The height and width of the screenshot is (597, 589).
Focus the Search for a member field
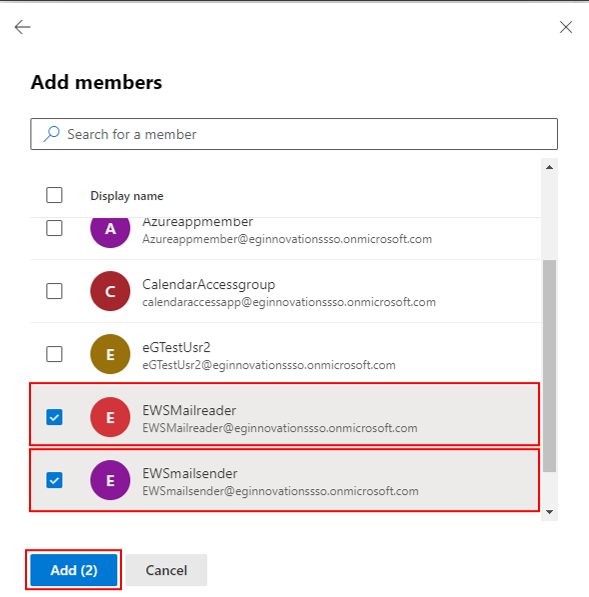(294, 134)
